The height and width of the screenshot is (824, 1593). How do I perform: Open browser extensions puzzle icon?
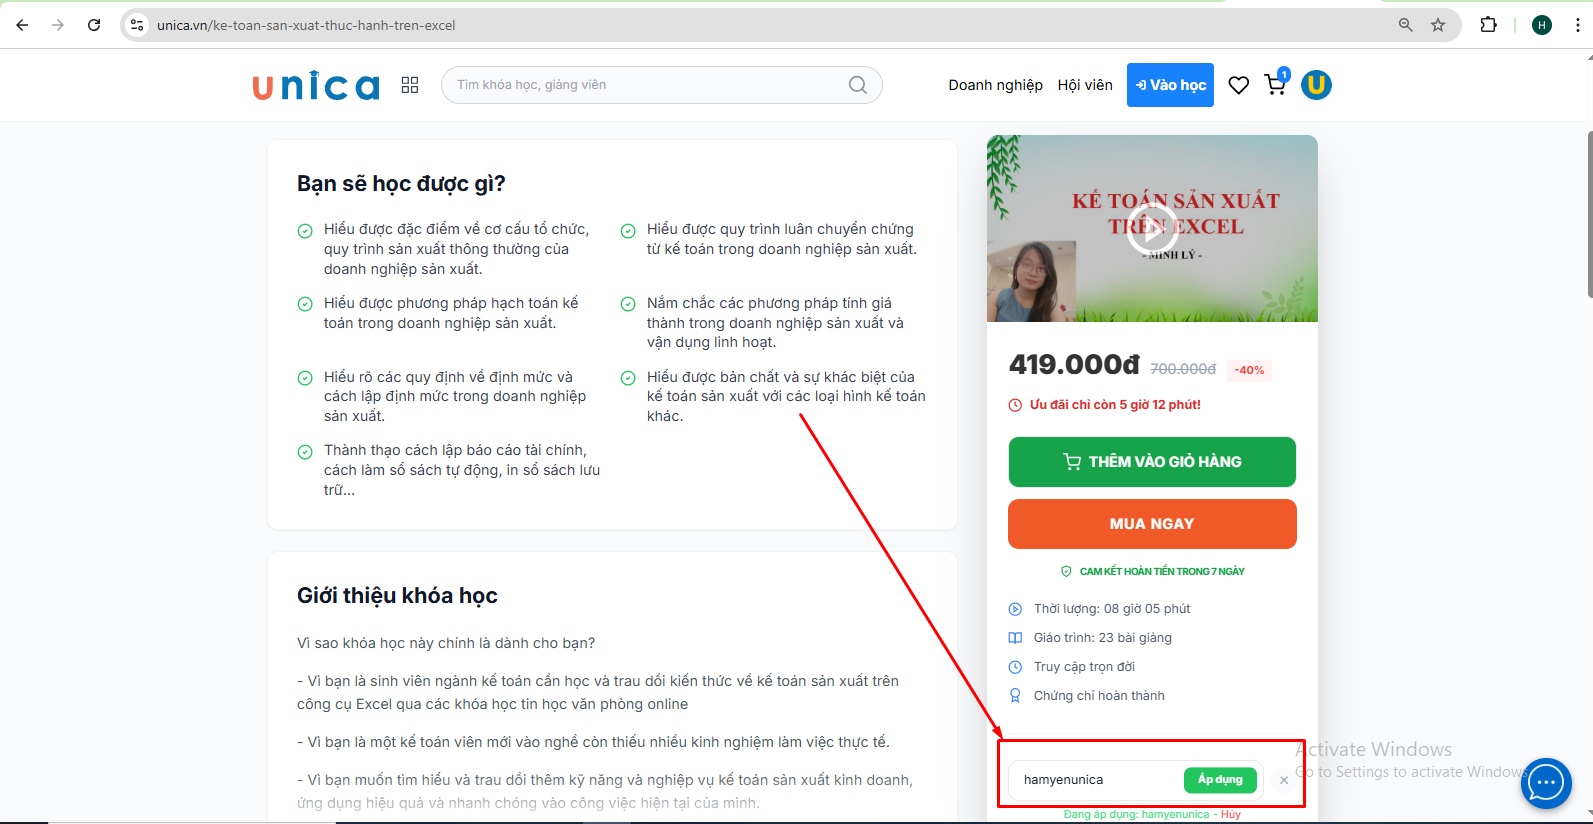point(1488,25)
